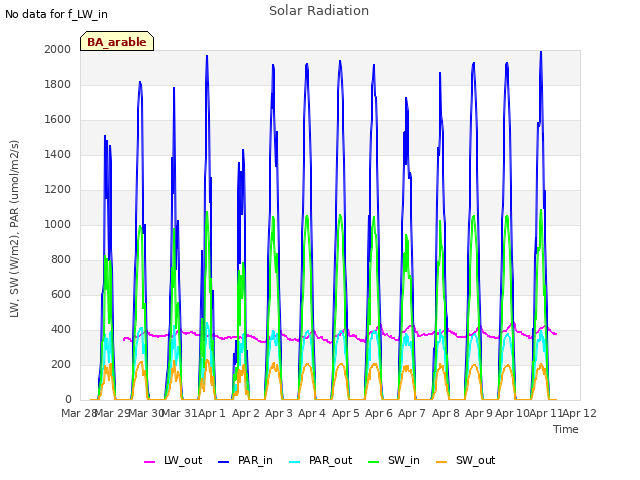Click the 600 y-axis tick label
Image resolution: width=640 pixels, height=480 pixels.
point(61,295)
